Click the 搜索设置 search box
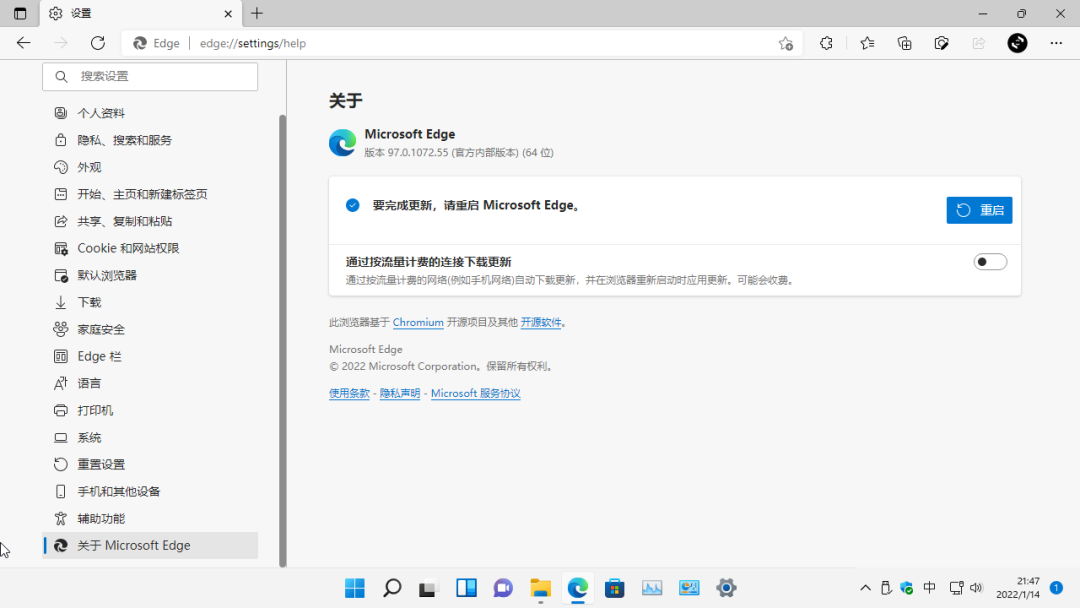 pyautogui.click(x=150, y=76)
